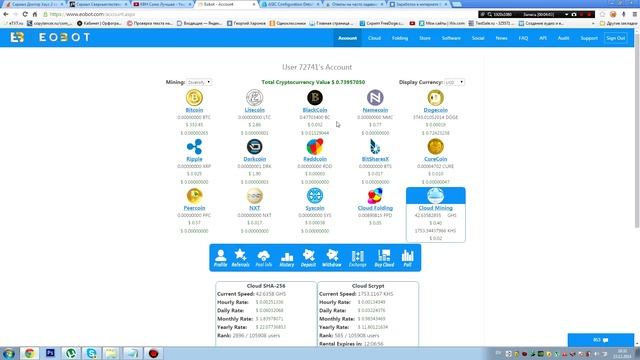Click the Dogecoin icon

point(436,98)
